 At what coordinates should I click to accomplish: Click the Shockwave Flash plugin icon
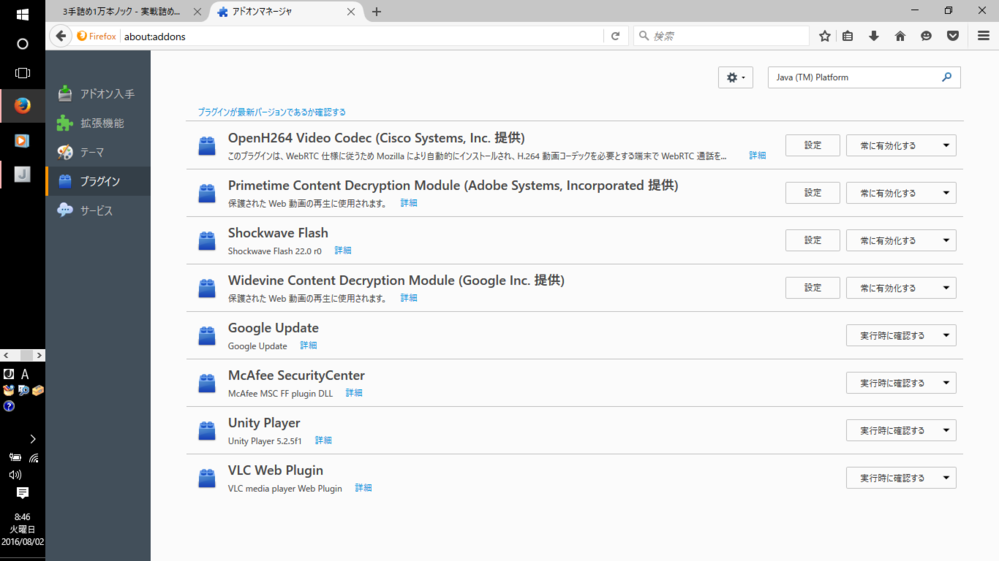tap(206, 240)
